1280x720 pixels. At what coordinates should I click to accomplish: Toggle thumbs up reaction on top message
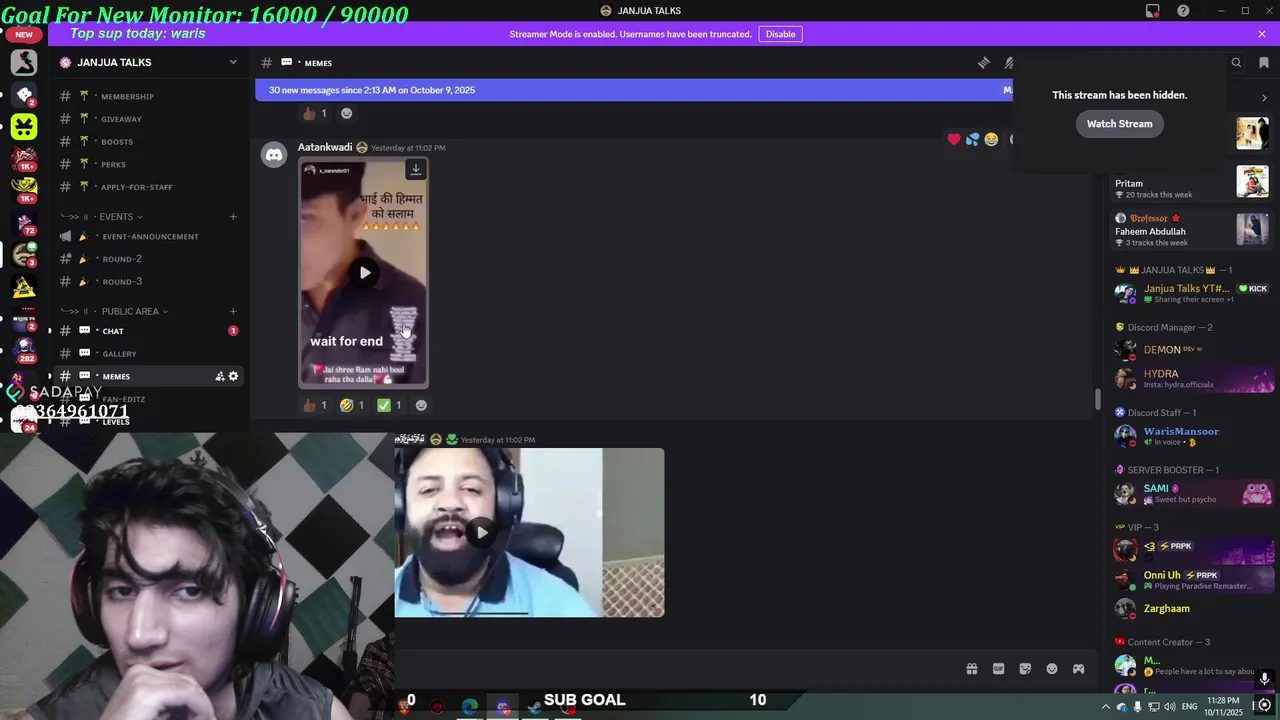(315, 113)
